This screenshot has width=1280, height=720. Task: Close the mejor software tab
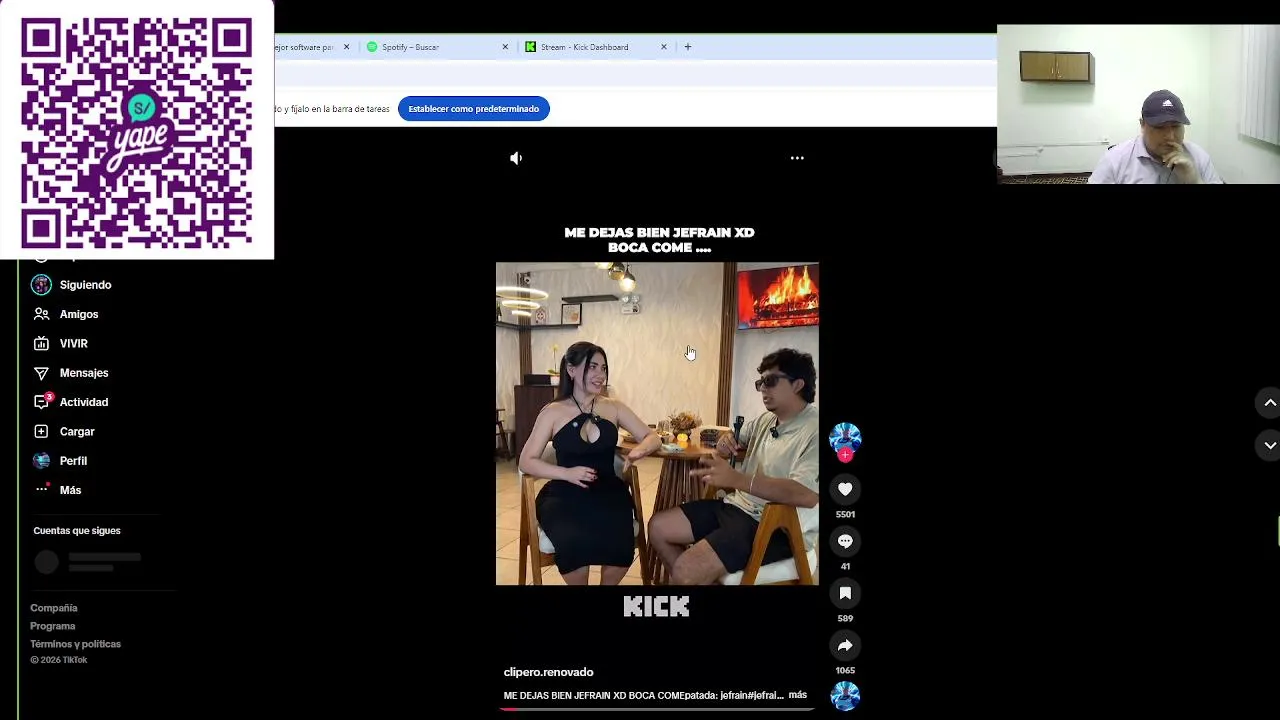click(x=347, y=47)
